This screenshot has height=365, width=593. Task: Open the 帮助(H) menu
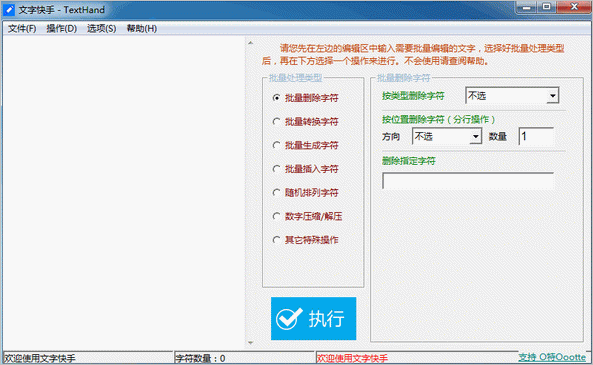tap(141, 29)
